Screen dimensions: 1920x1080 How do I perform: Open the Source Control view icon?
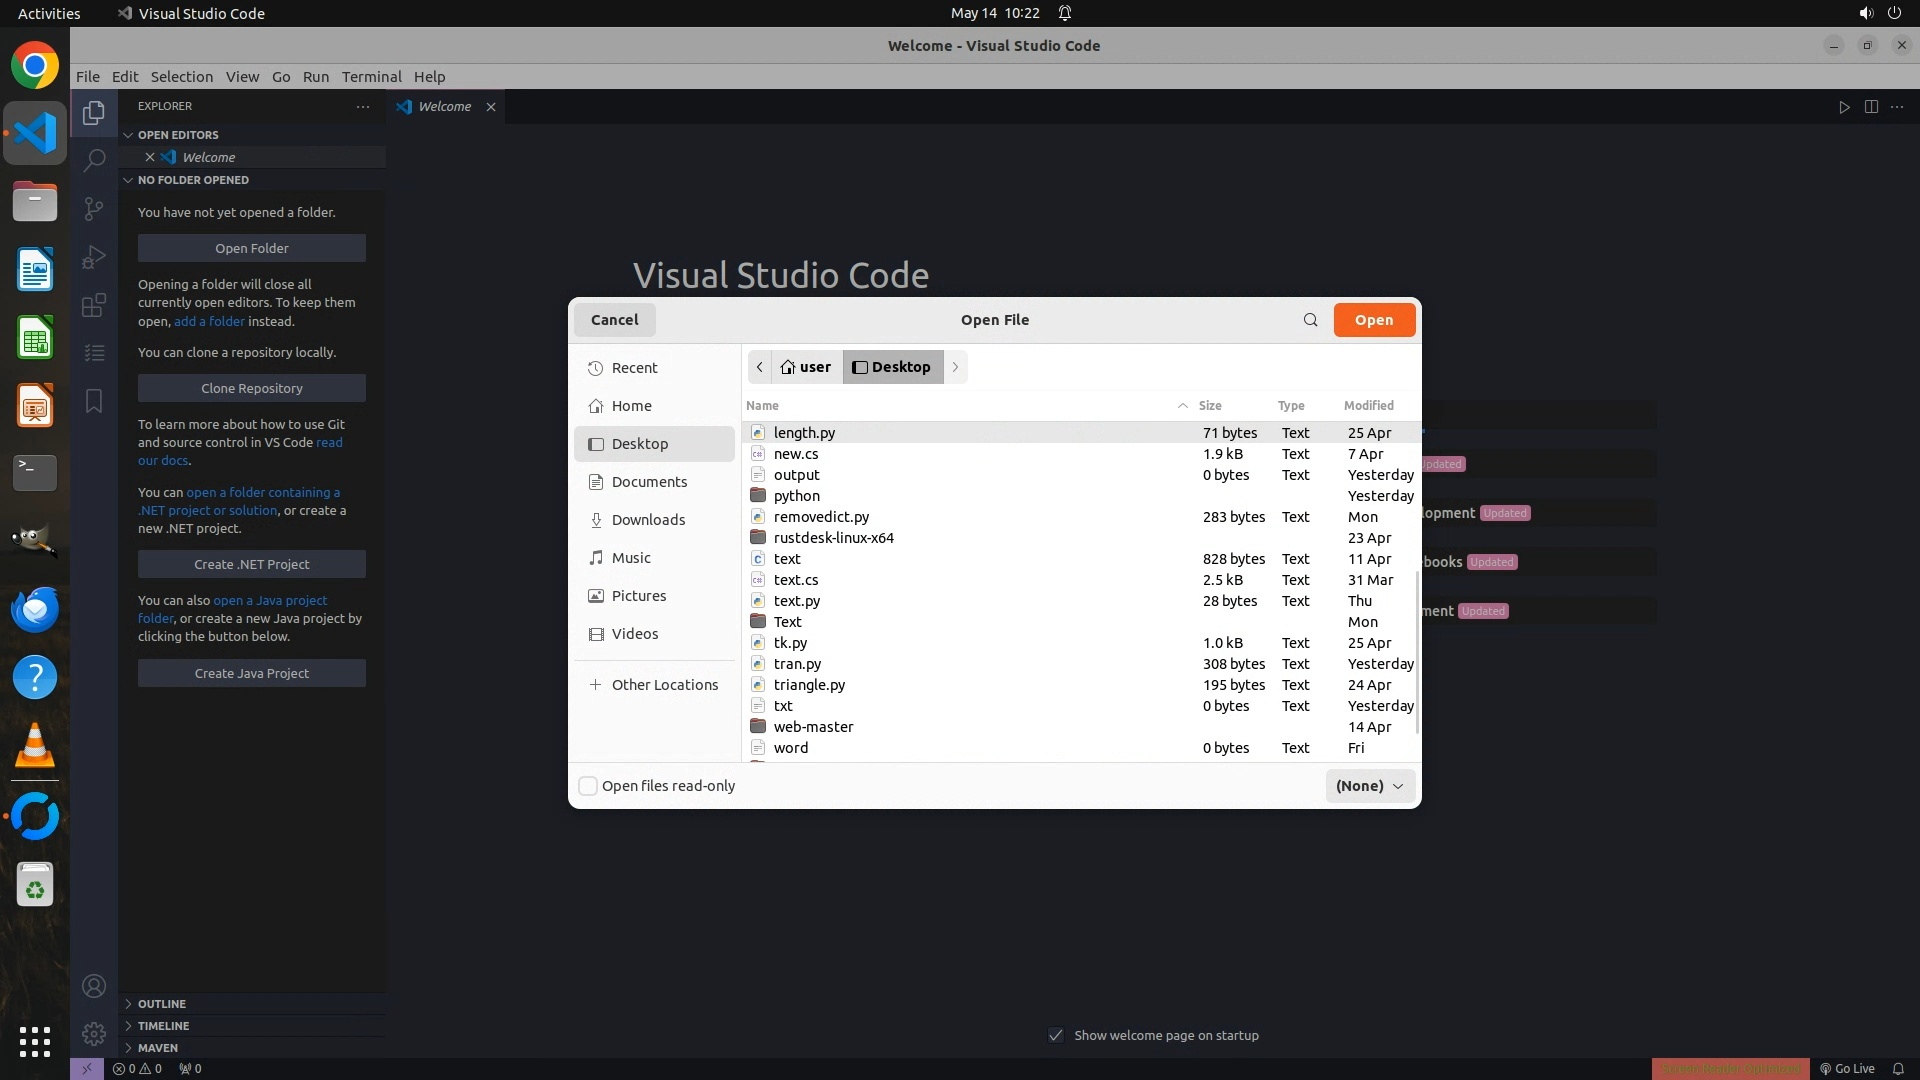[94, 208]
